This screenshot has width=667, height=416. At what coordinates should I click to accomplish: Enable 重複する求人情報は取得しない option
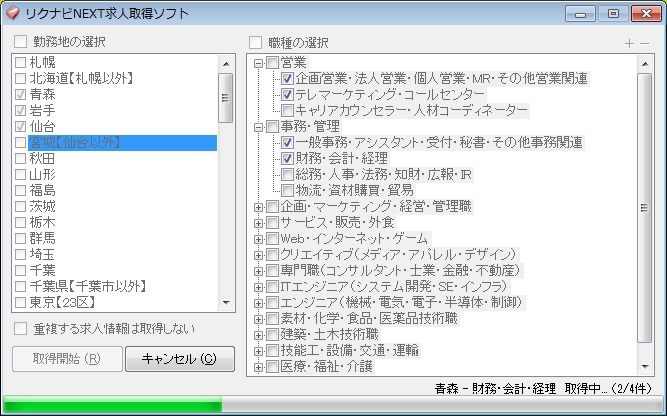pos(20,328)
